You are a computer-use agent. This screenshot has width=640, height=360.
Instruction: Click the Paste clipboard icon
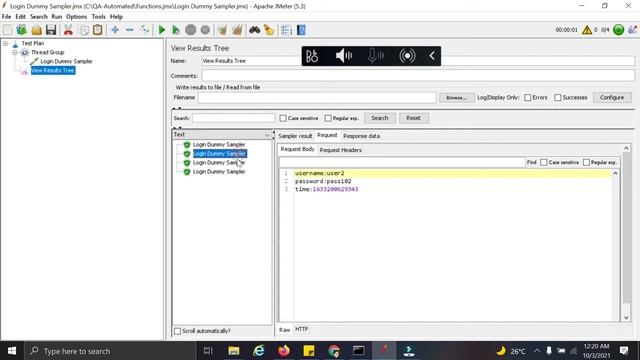coord(98,30)
